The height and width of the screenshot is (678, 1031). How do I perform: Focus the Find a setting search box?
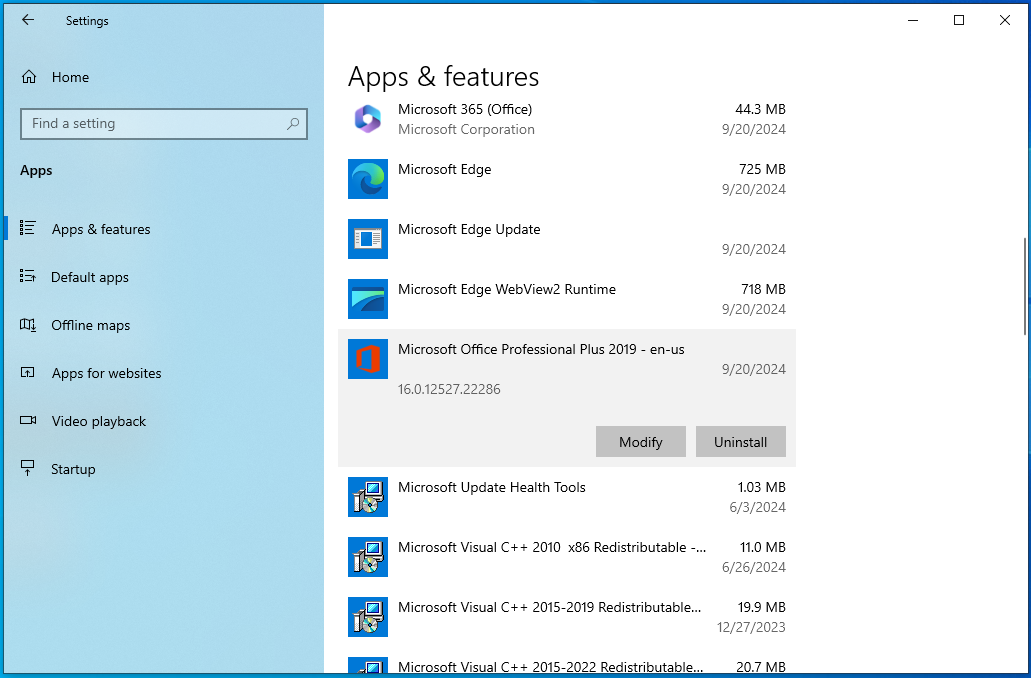[164, 124]
